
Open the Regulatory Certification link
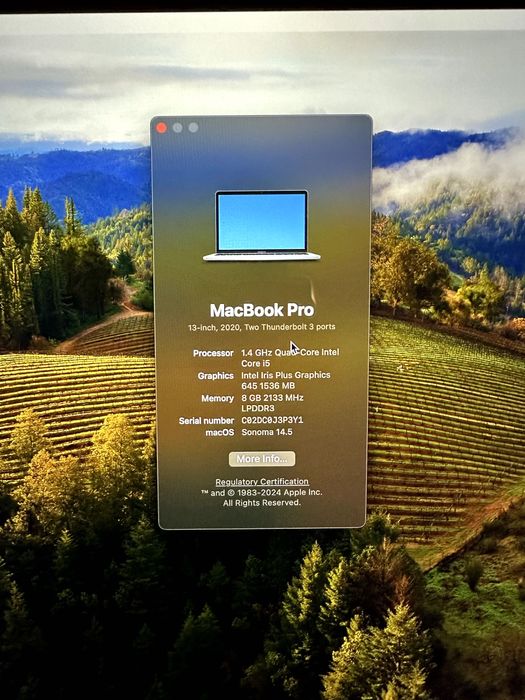[262, 482]
